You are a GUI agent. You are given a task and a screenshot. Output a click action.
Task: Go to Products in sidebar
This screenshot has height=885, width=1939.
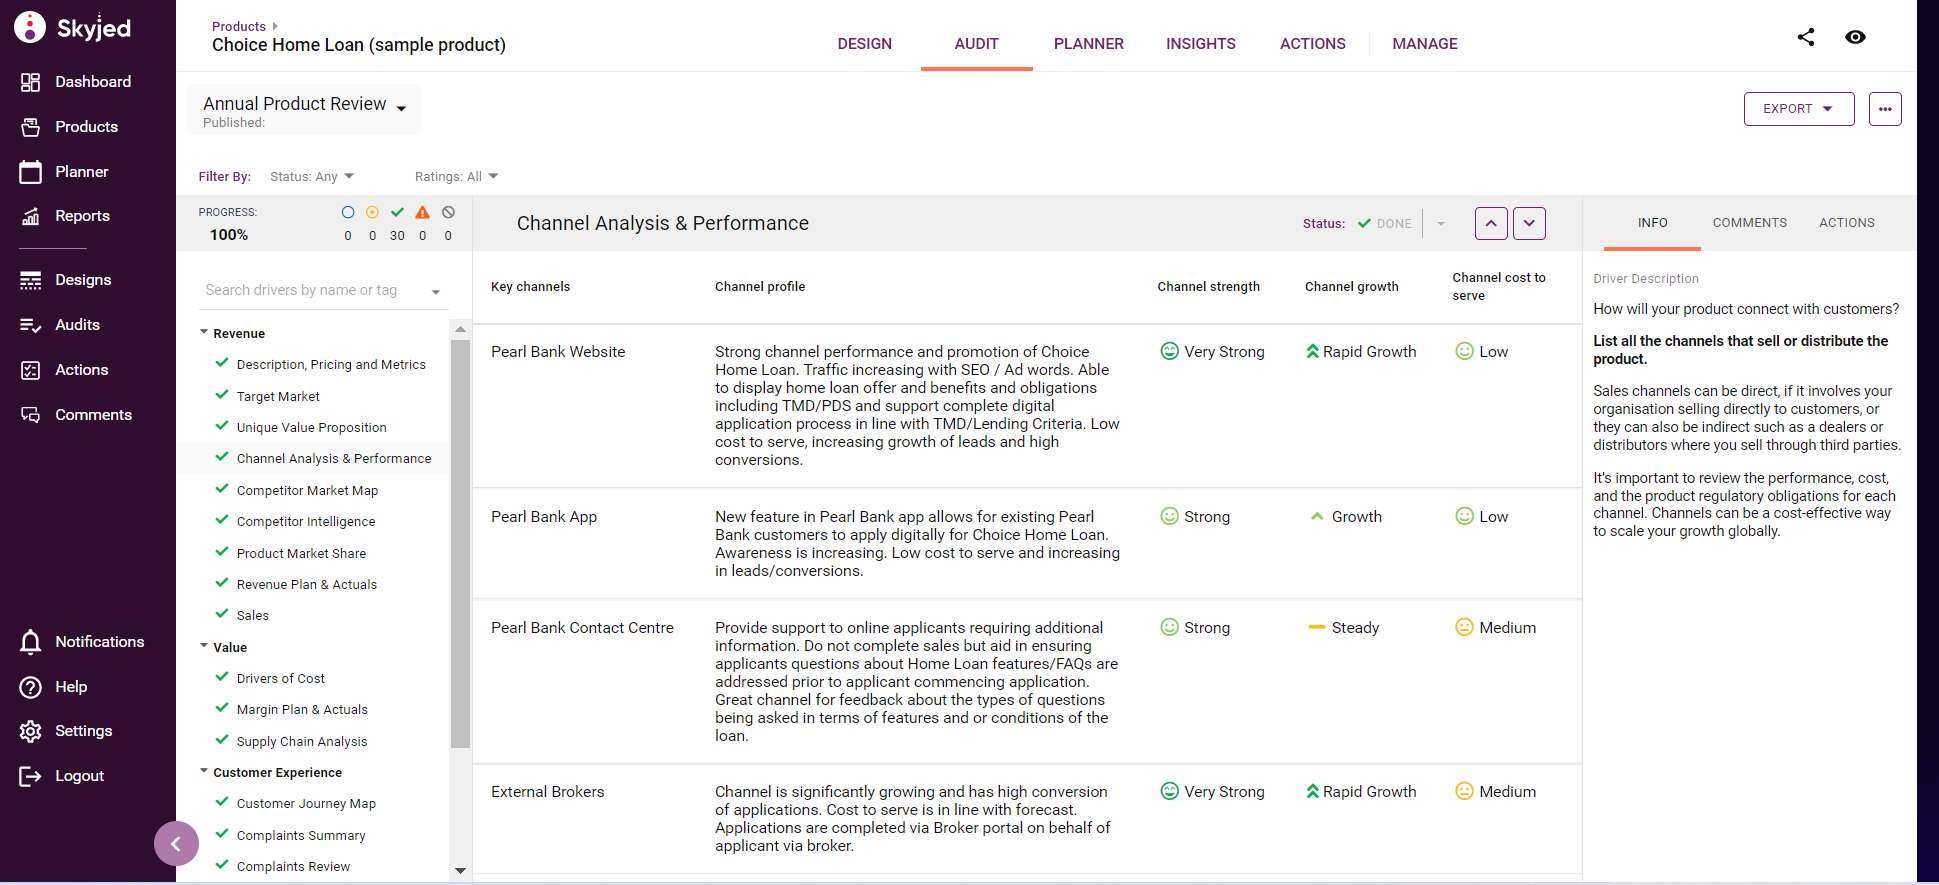point(69,127)
